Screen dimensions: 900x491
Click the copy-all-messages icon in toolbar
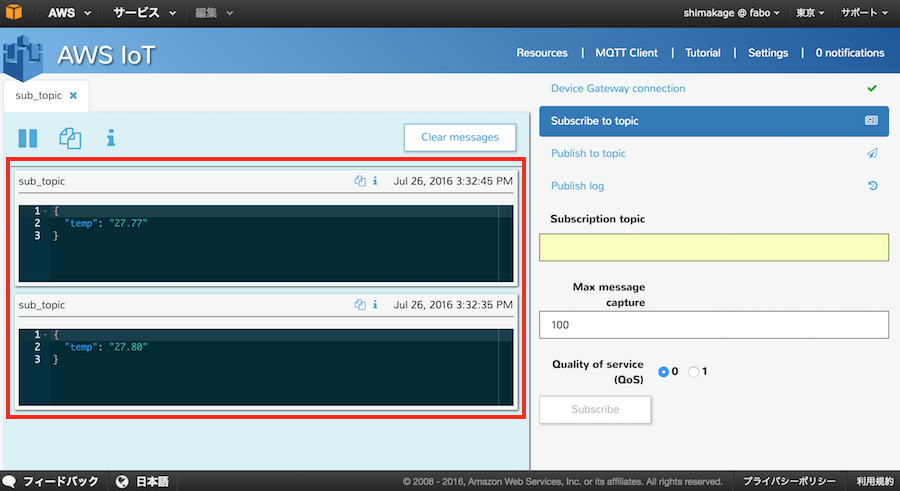click(x=70, y=138)
